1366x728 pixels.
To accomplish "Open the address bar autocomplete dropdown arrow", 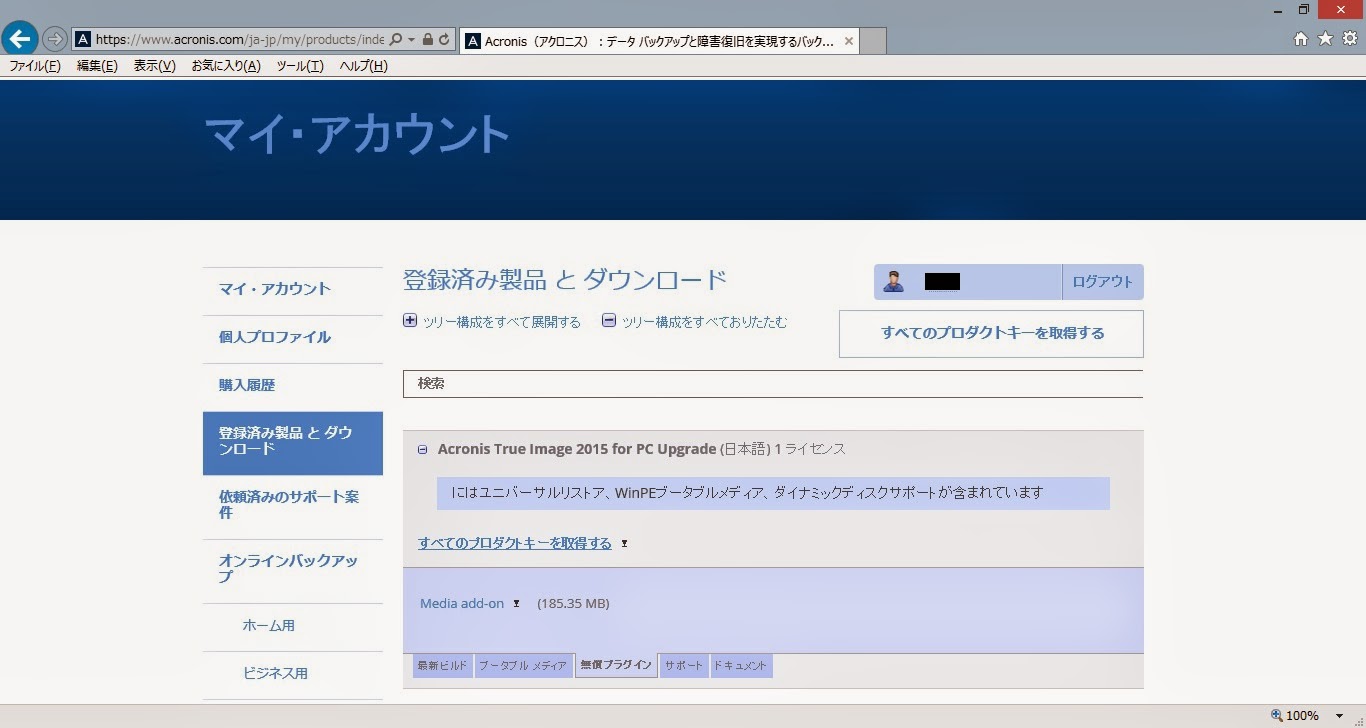I will pos(411,40).
